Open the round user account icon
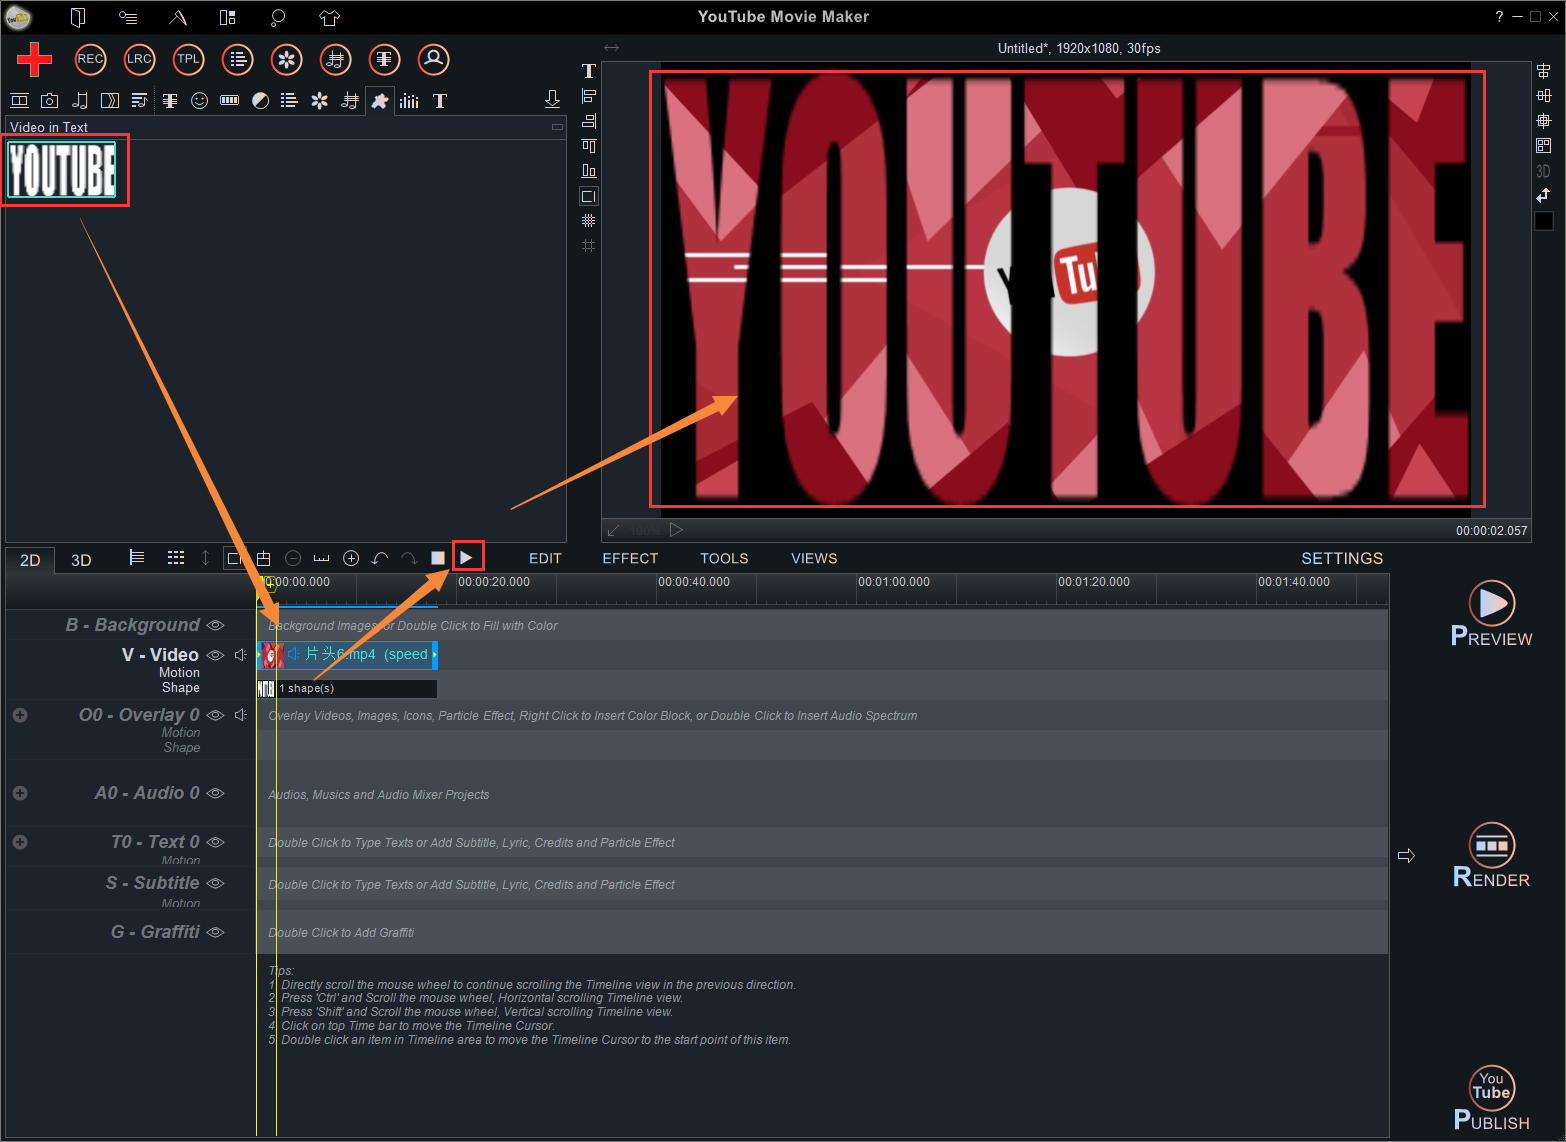 point(434,59)
